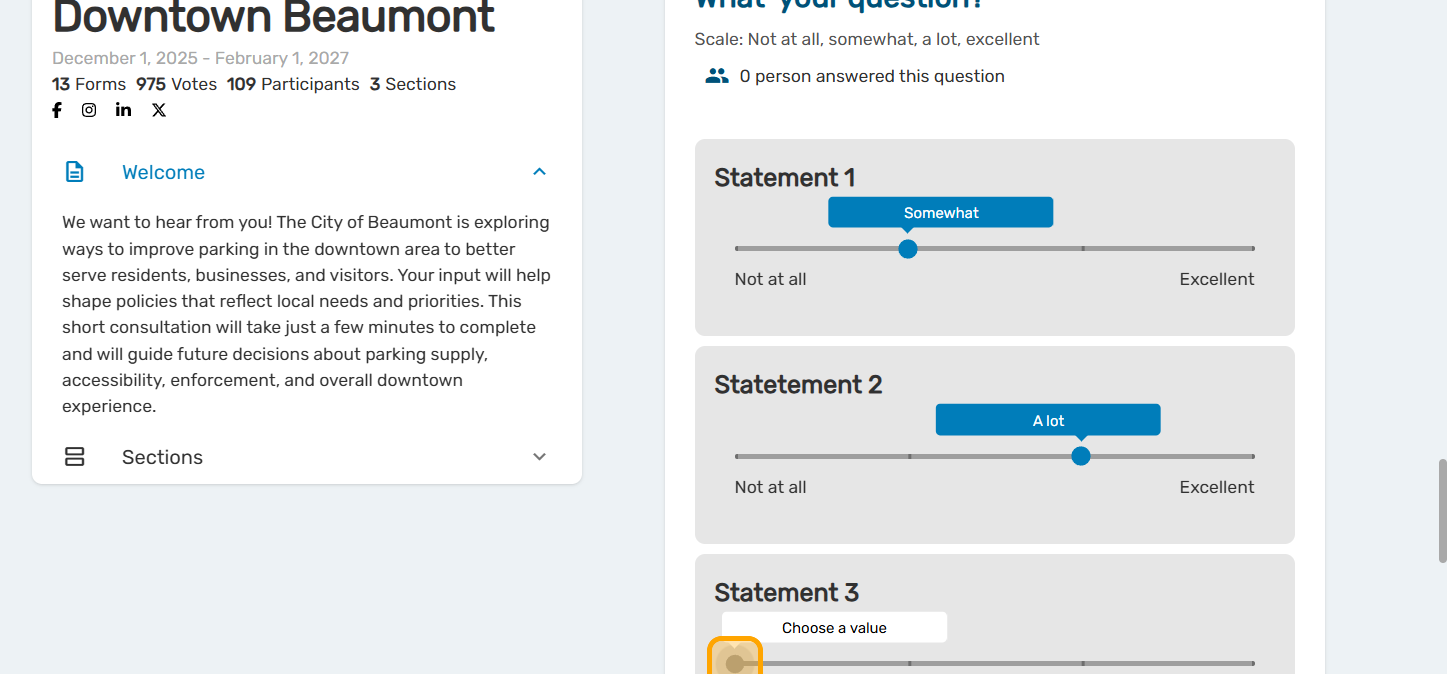
Task: Open the X (Twitter) social icon
Action: [x=159, y=110]
